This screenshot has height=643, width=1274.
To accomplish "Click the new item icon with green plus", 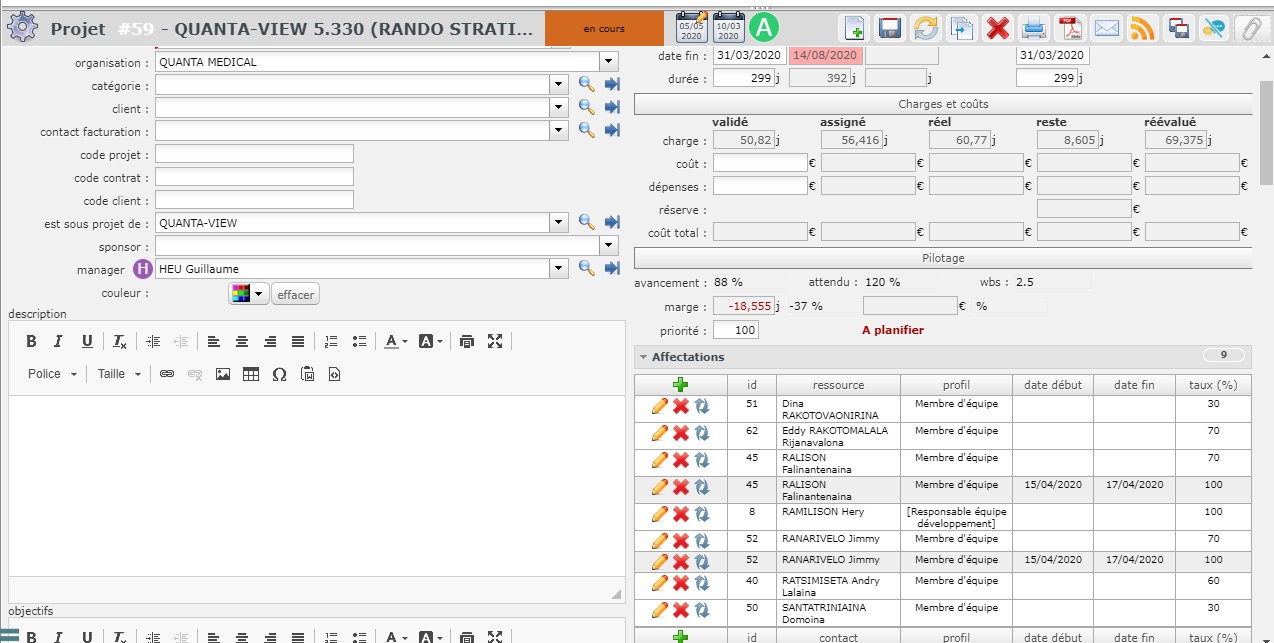I will (x=854, y=28).
